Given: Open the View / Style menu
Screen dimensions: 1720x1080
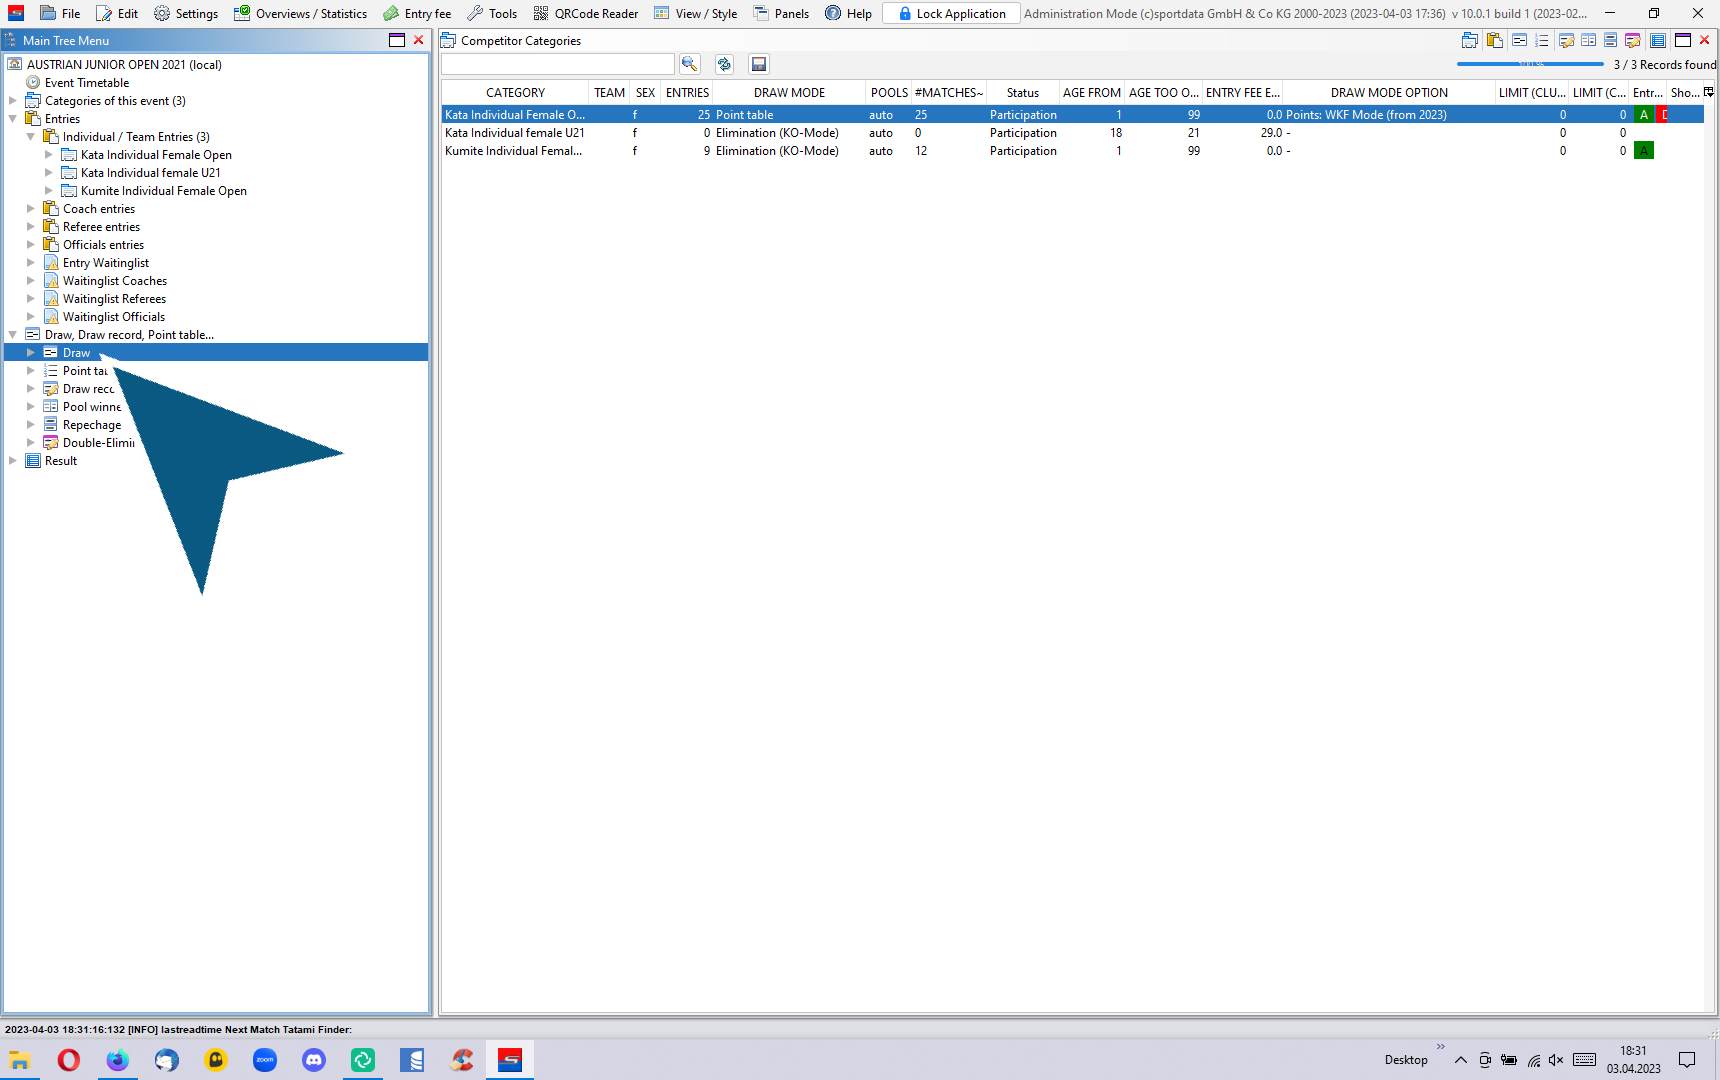Looking at the screenshot, I should (x=696, y=13).
